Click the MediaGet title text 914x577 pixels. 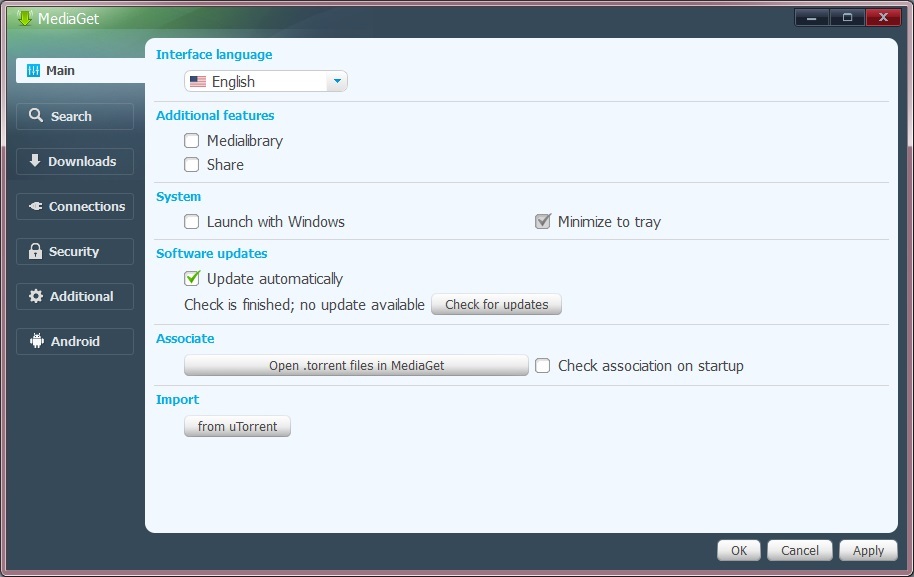tap(68, 19)
